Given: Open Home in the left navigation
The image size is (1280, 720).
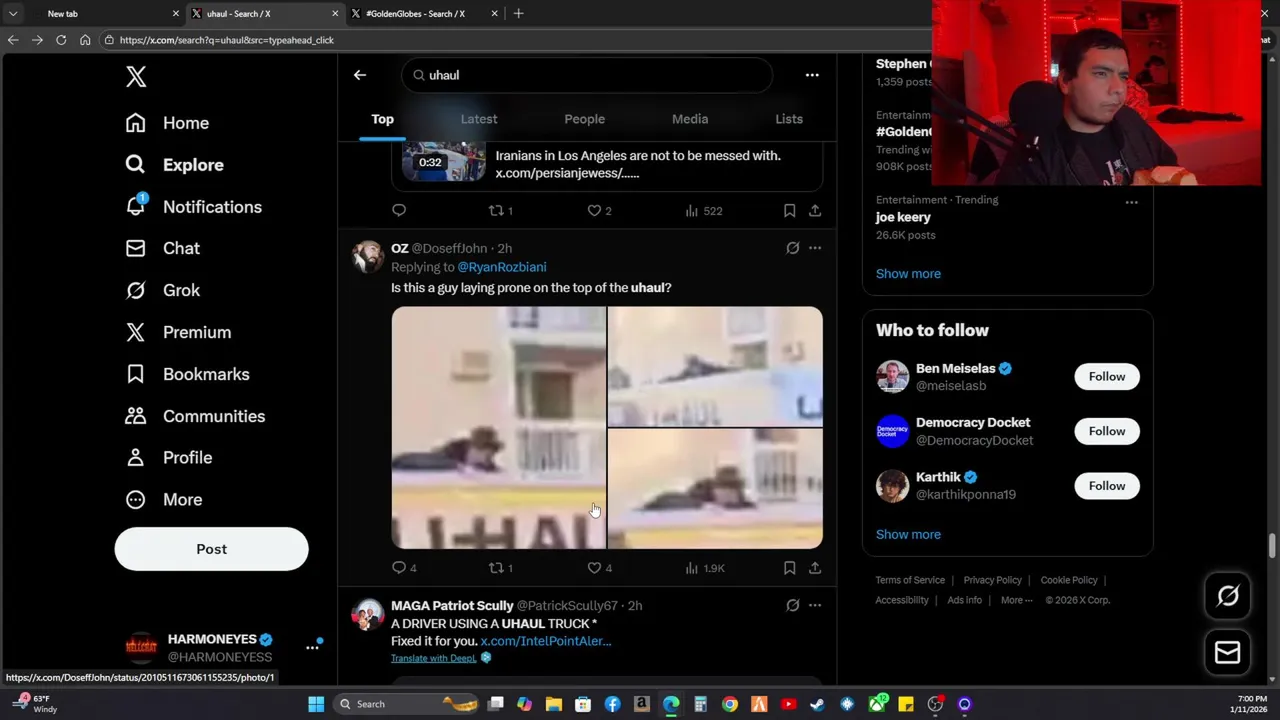Looking at the screenshot, I should (167, 123).
